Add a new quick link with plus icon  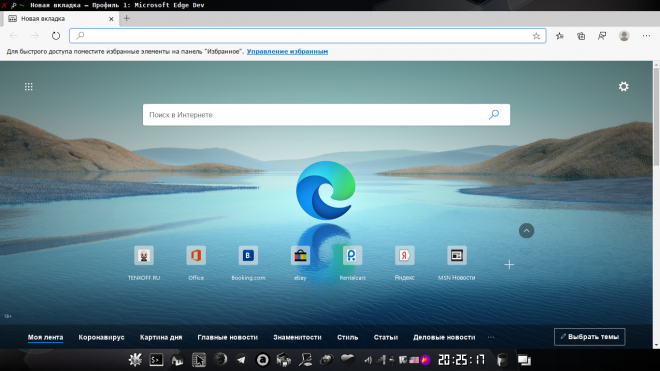tap(509, 264)
